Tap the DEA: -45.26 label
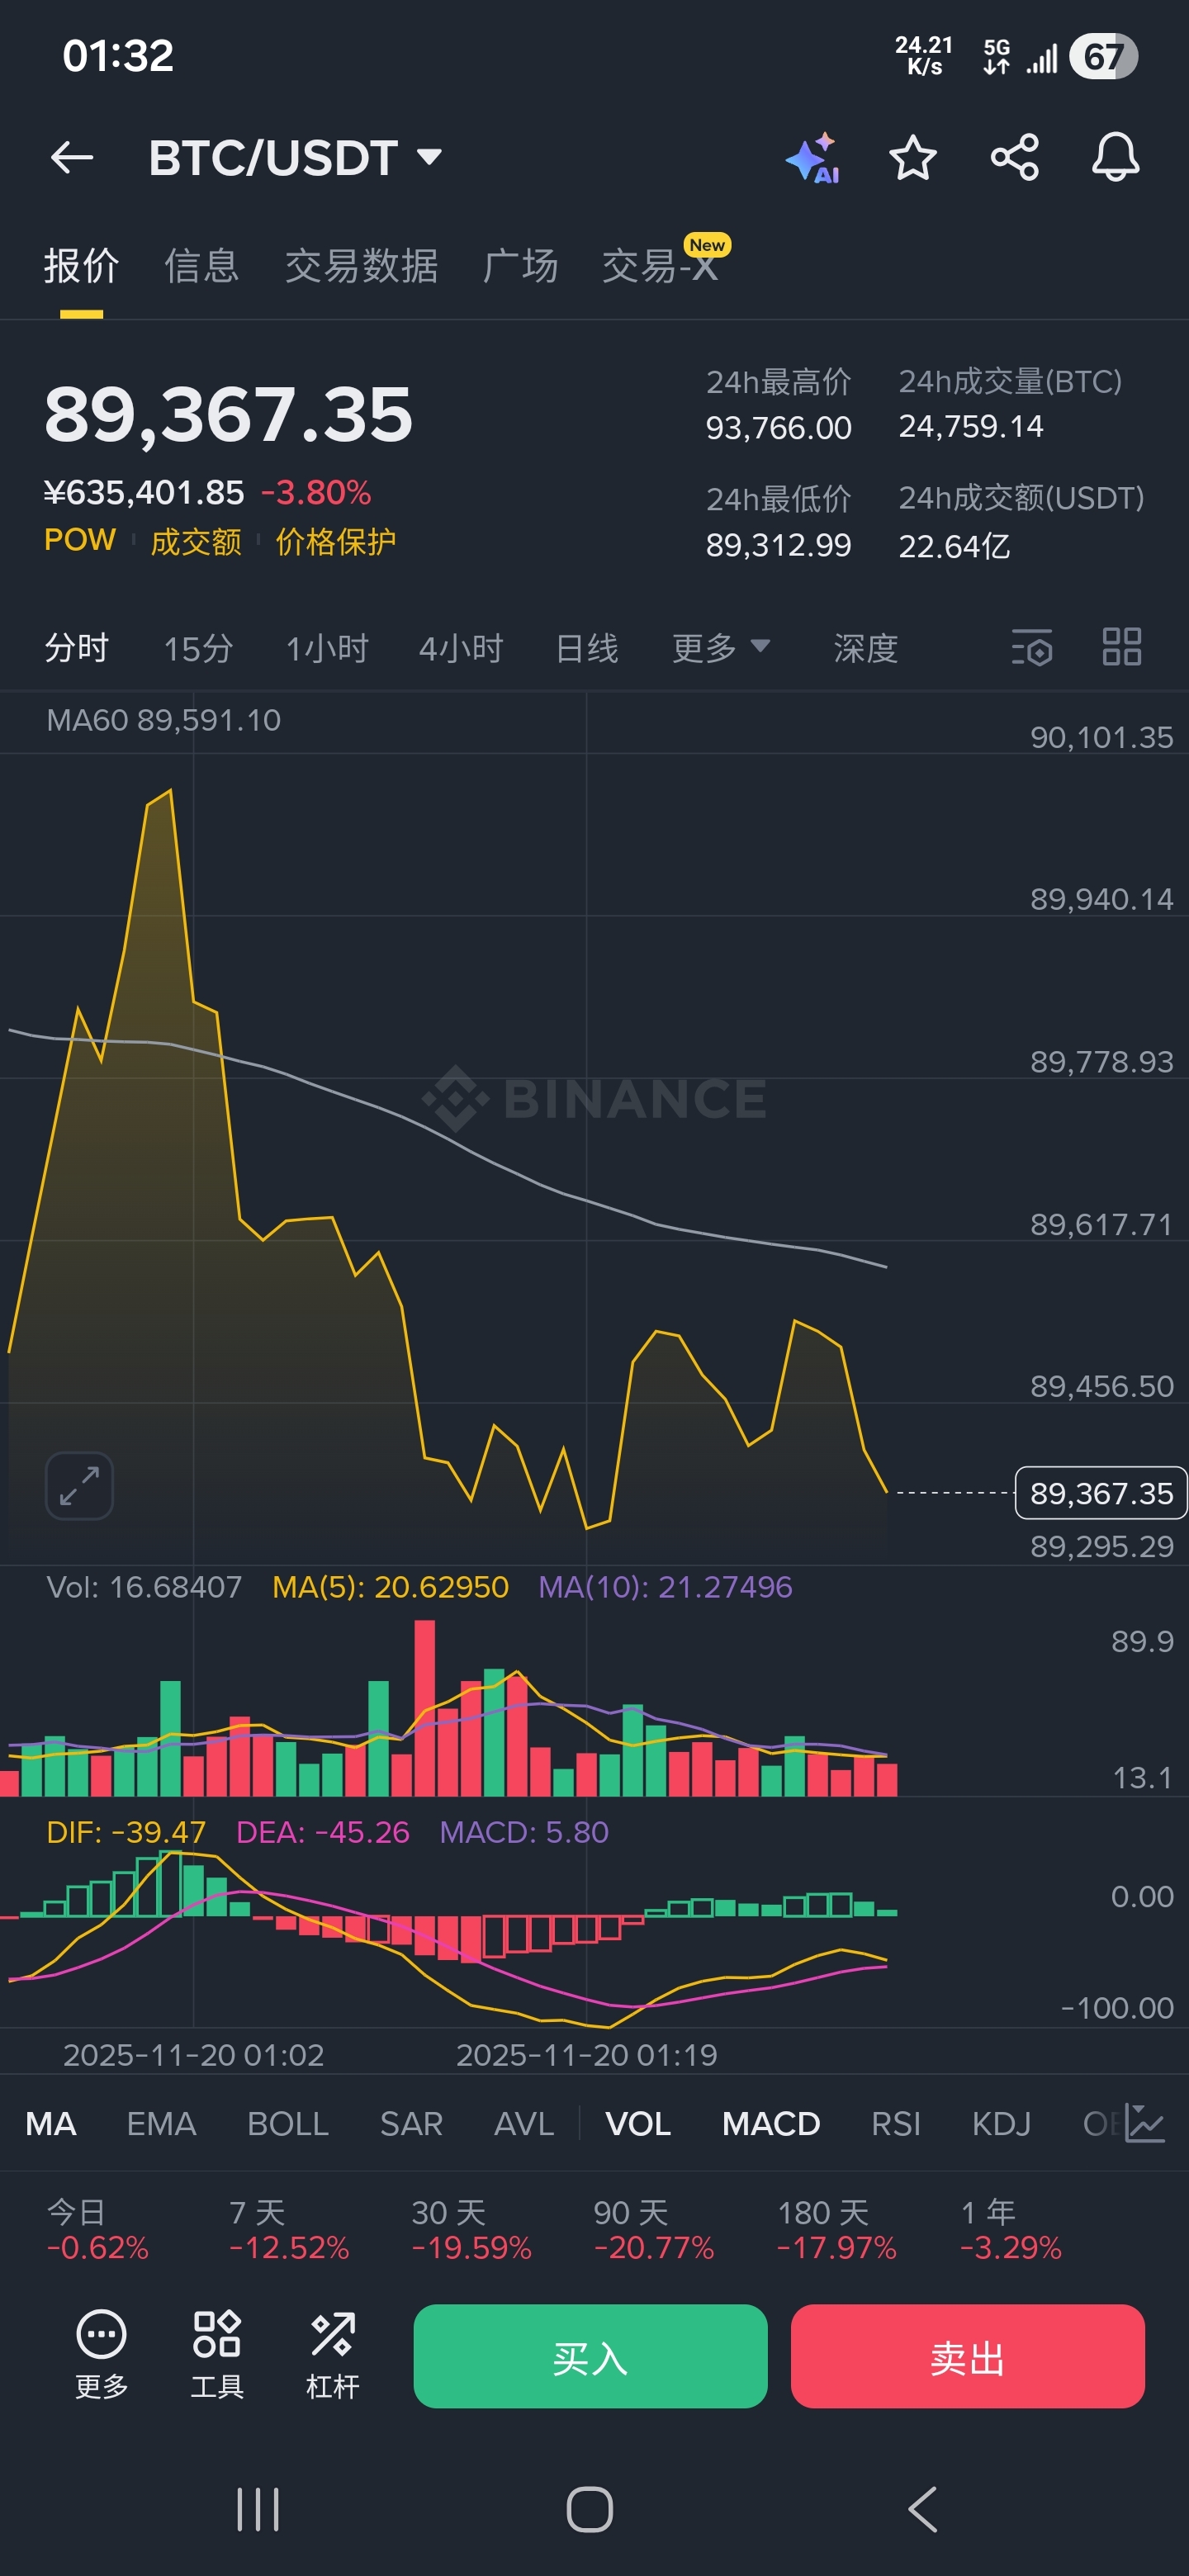This screenshot has width=1189, height=2576. [x=323, y=1832]
